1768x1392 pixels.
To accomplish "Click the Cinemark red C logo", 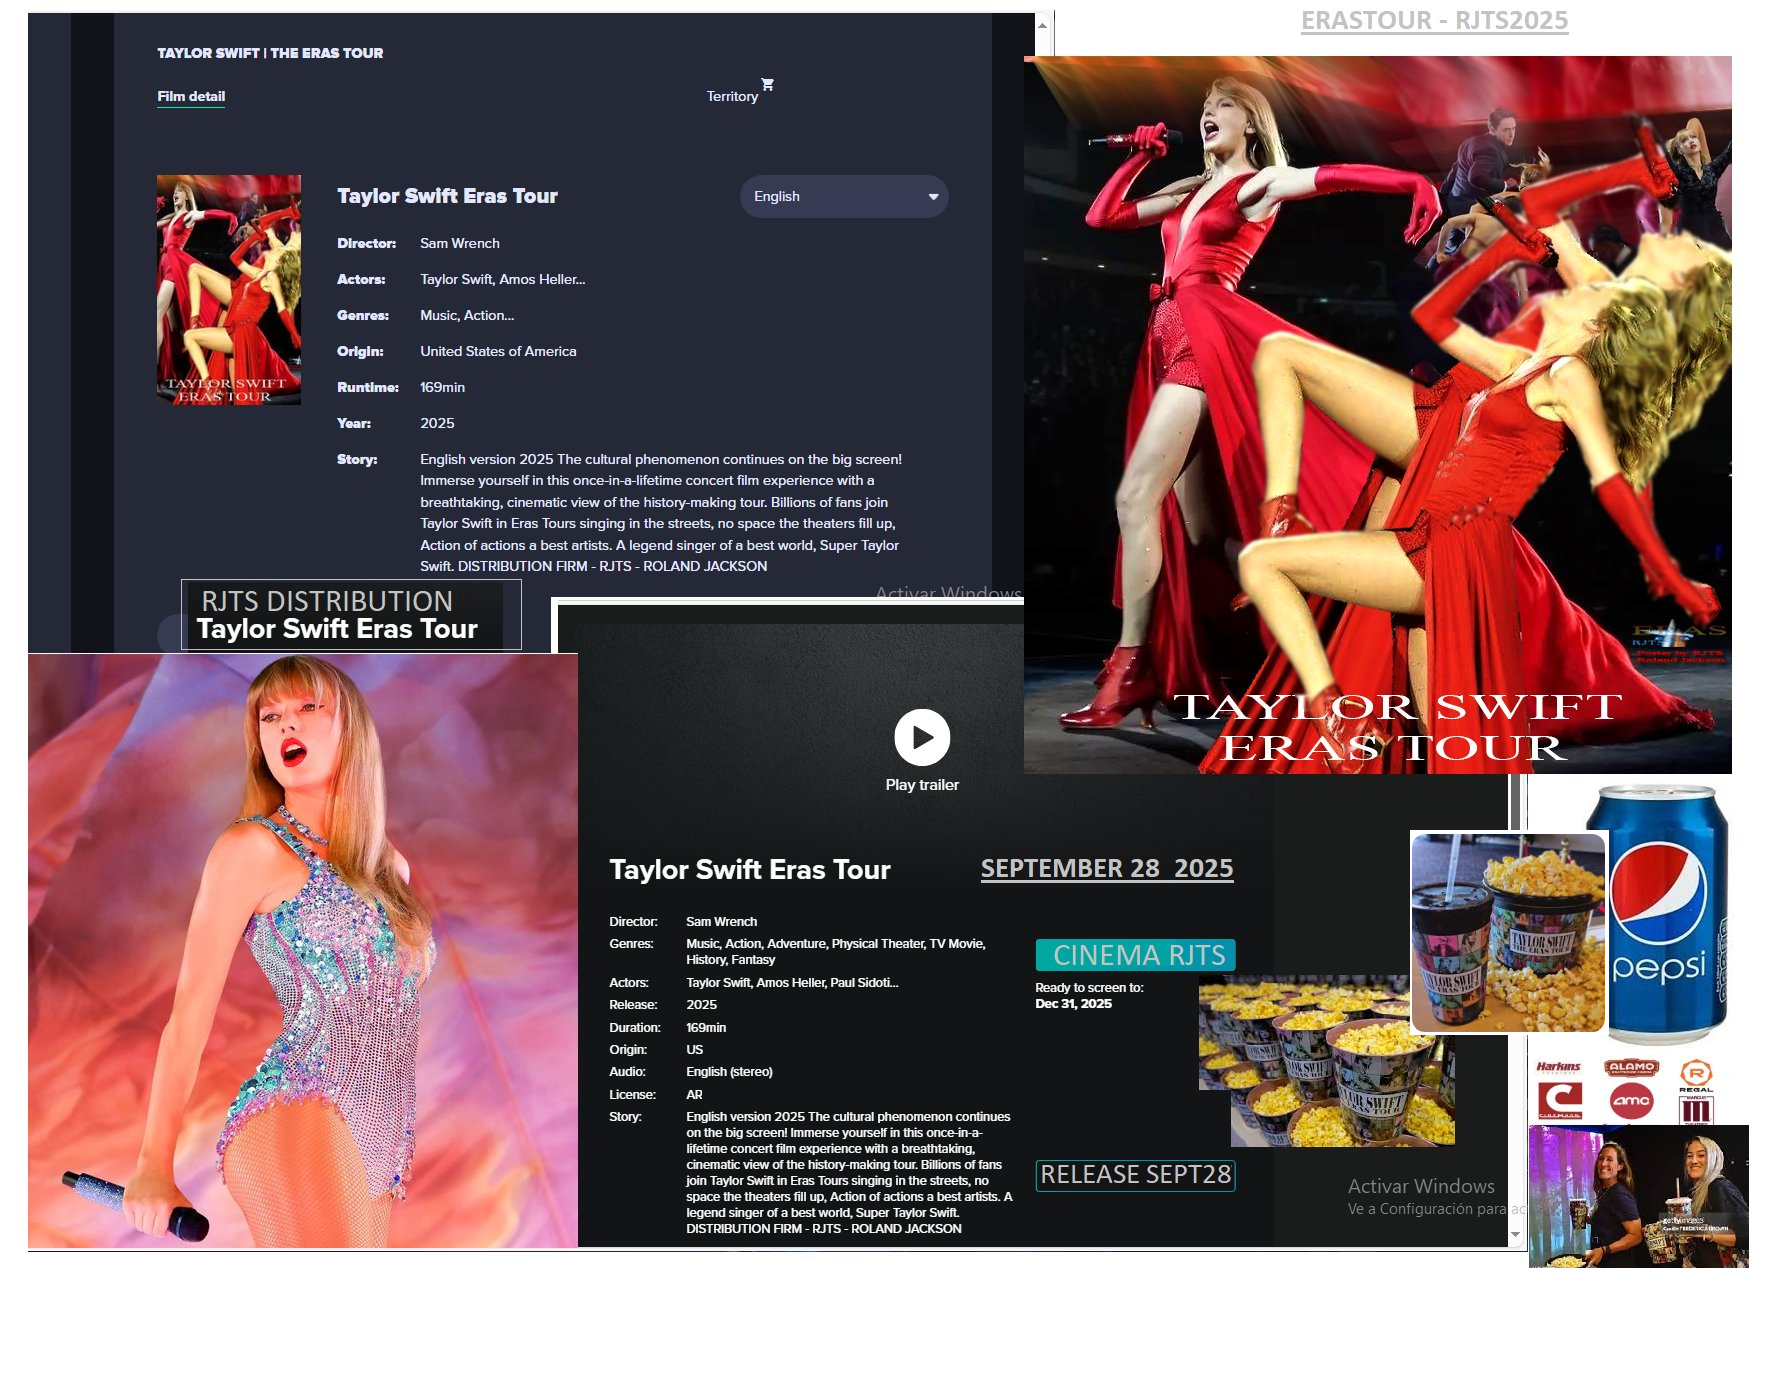I will tap(1559, 1101).
